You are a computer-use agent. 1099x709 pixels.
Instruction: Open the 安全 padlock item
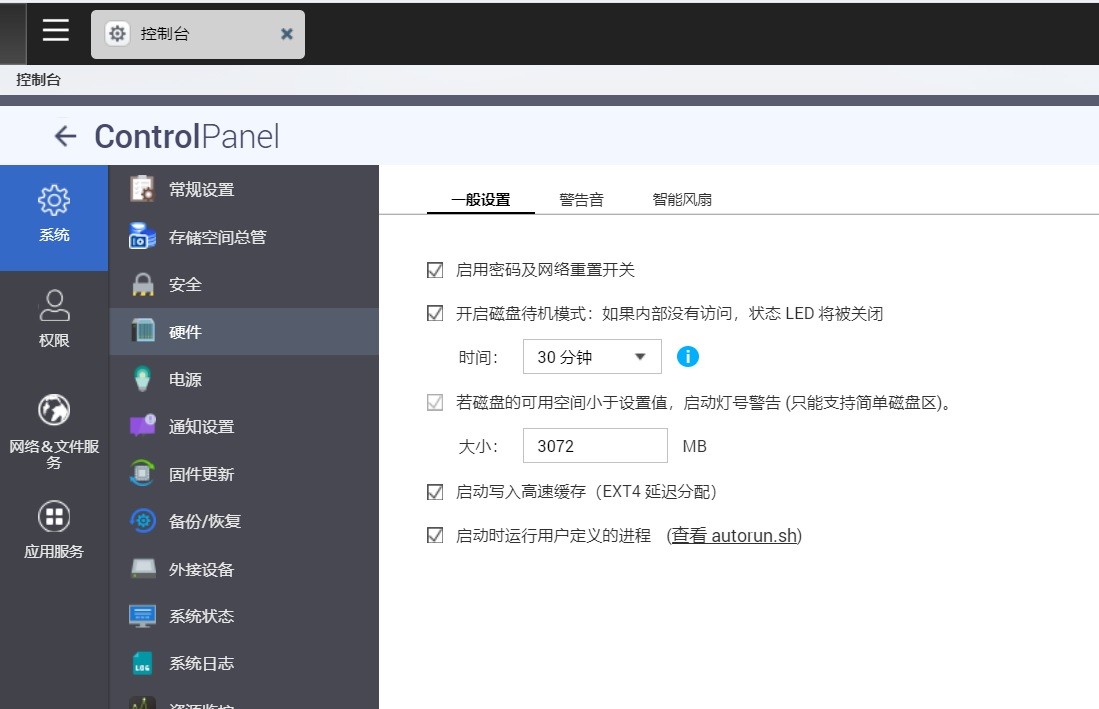[x=184, y=284]
